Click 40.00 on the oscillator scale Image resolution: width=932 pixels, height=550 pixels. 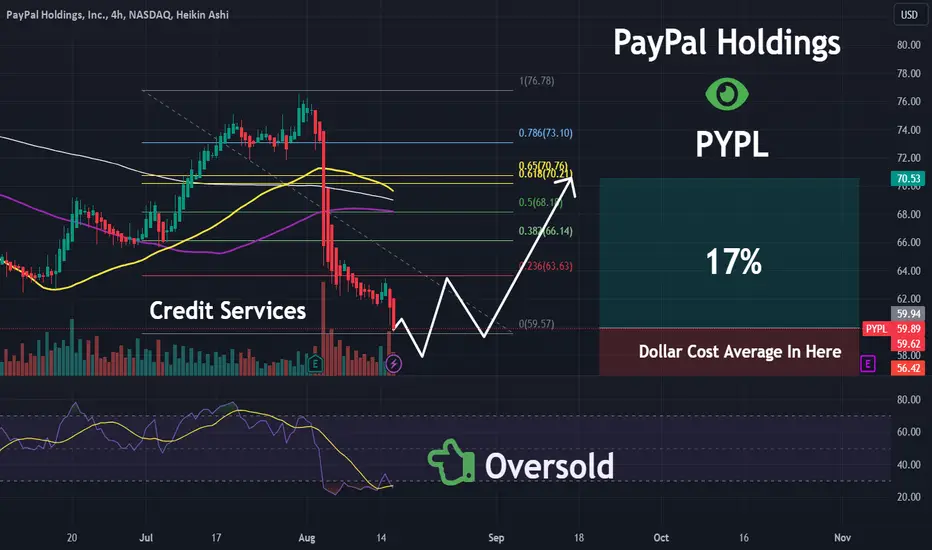[x=909, y=465]
